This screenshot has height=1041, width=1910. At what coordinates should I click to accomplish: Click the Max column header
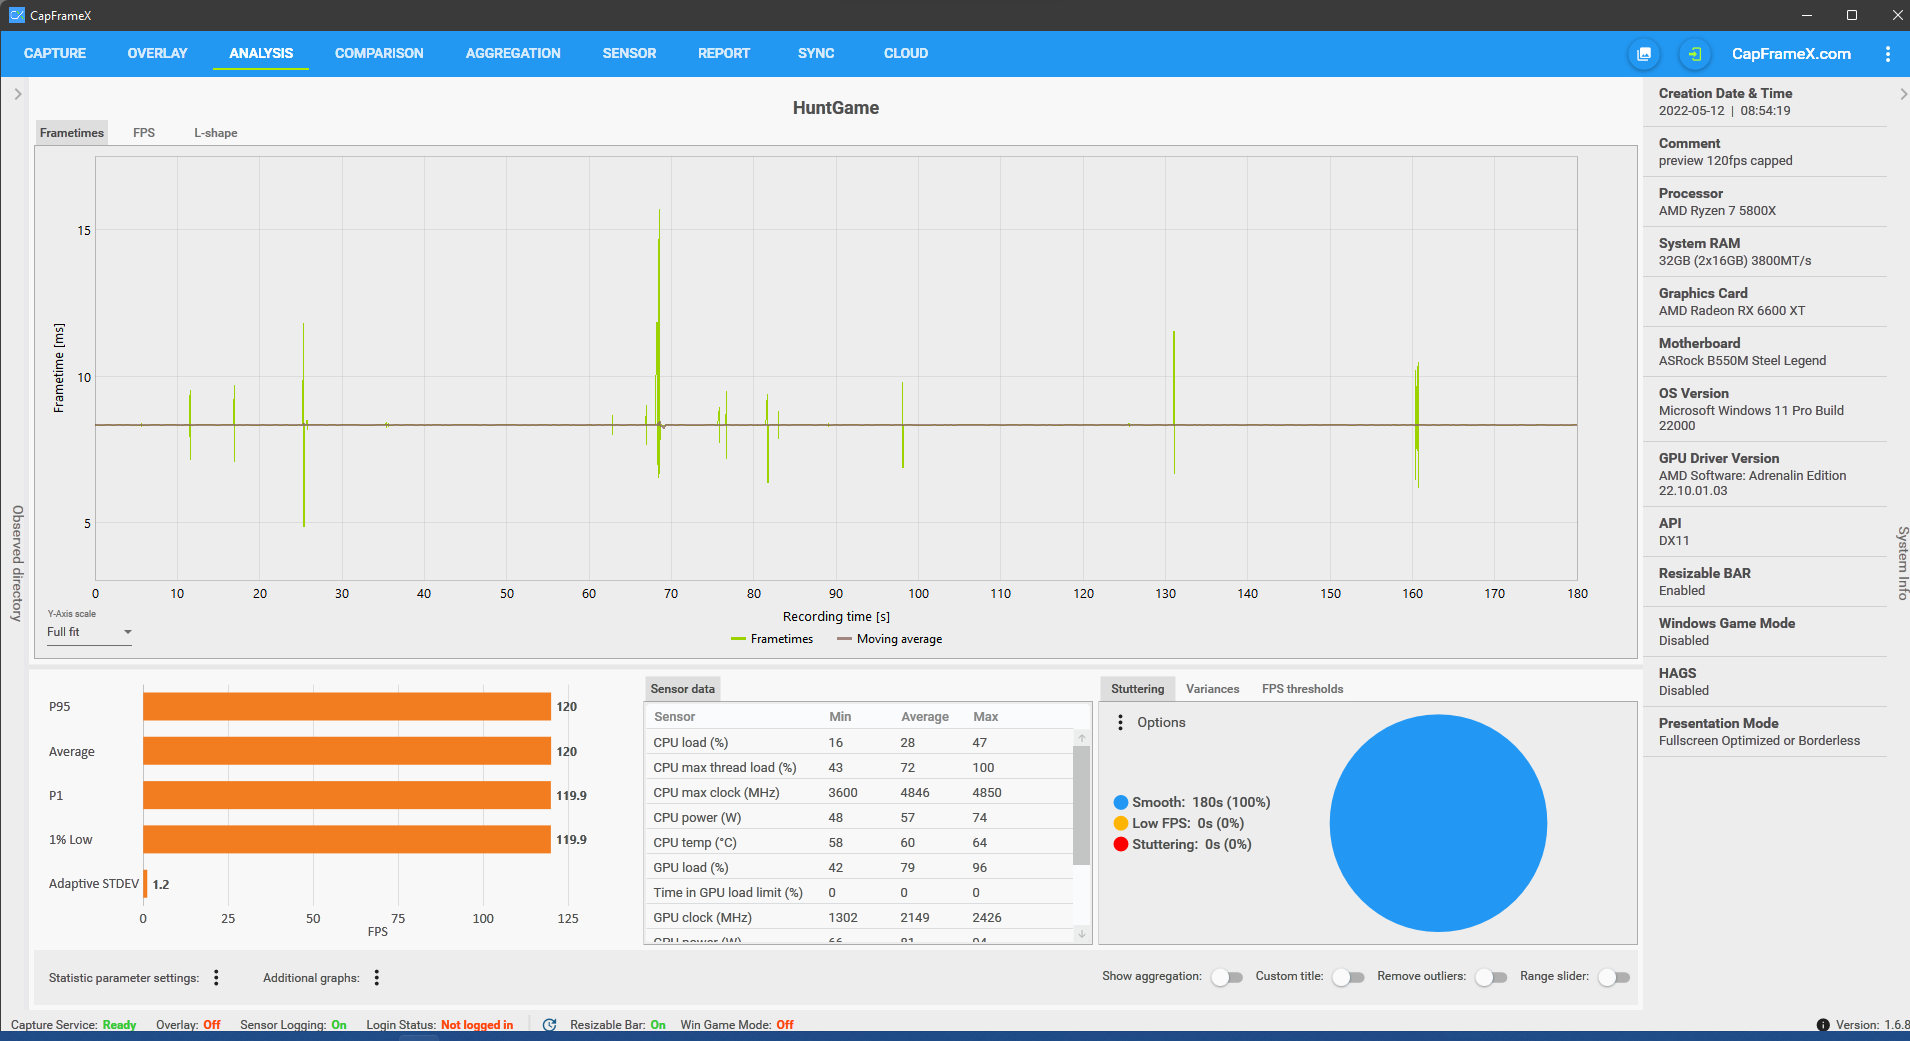[x=986, y=717]
